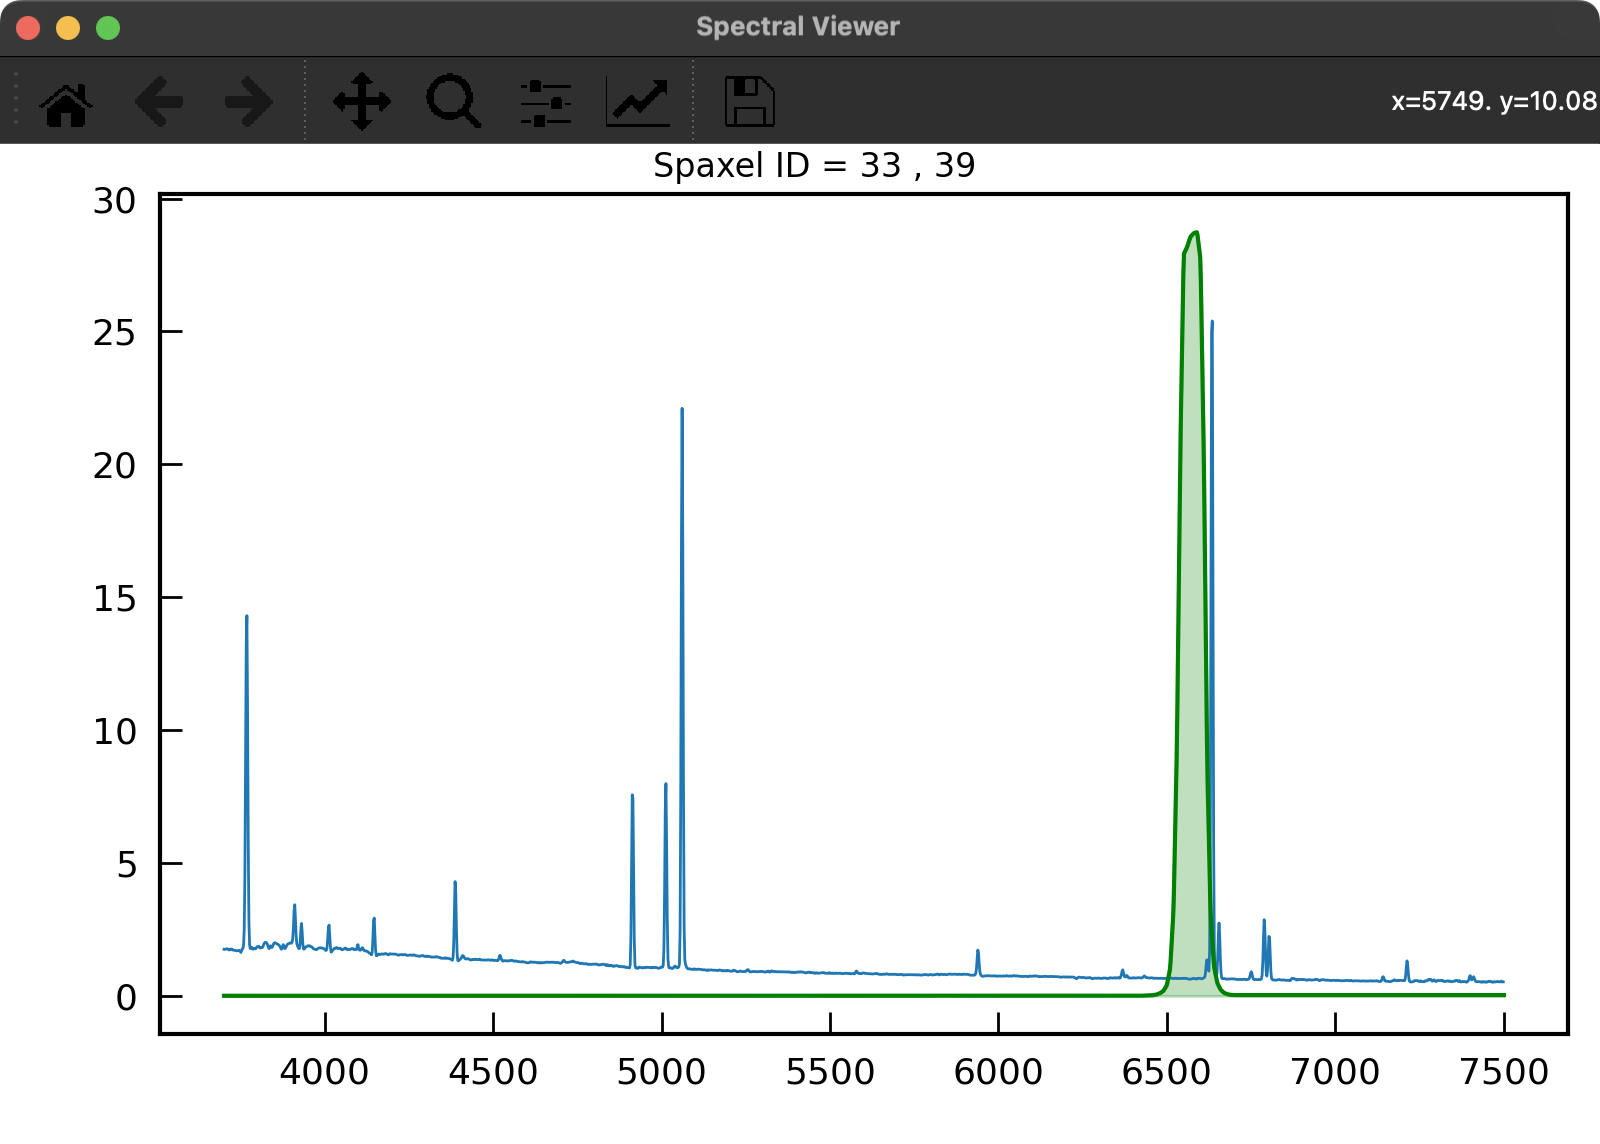Select the Zoom magnifier tool
Image resolution: width=1600 pixels, height=1144 pixels.
tap(454, 102)
